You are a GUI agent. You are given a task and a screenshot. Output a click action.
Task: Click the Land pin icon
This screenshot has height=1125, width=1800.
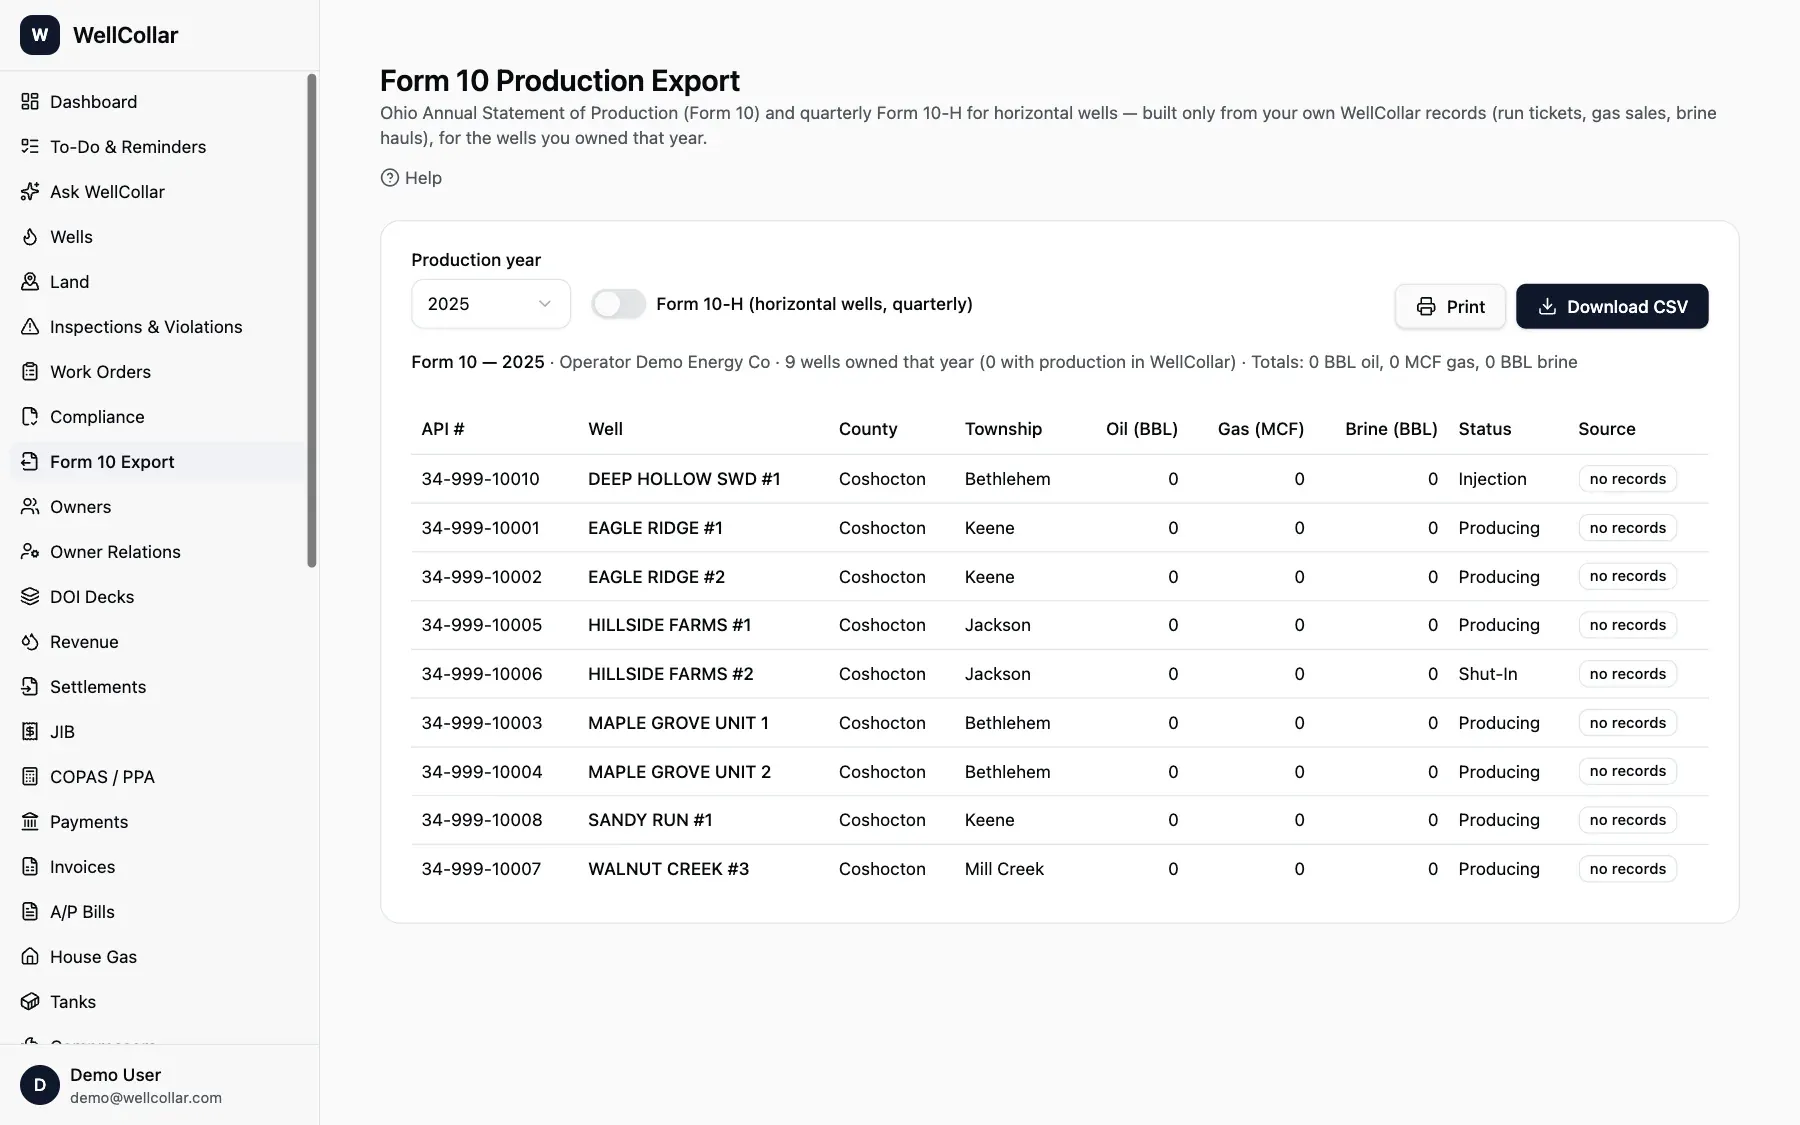pos(30,282)
